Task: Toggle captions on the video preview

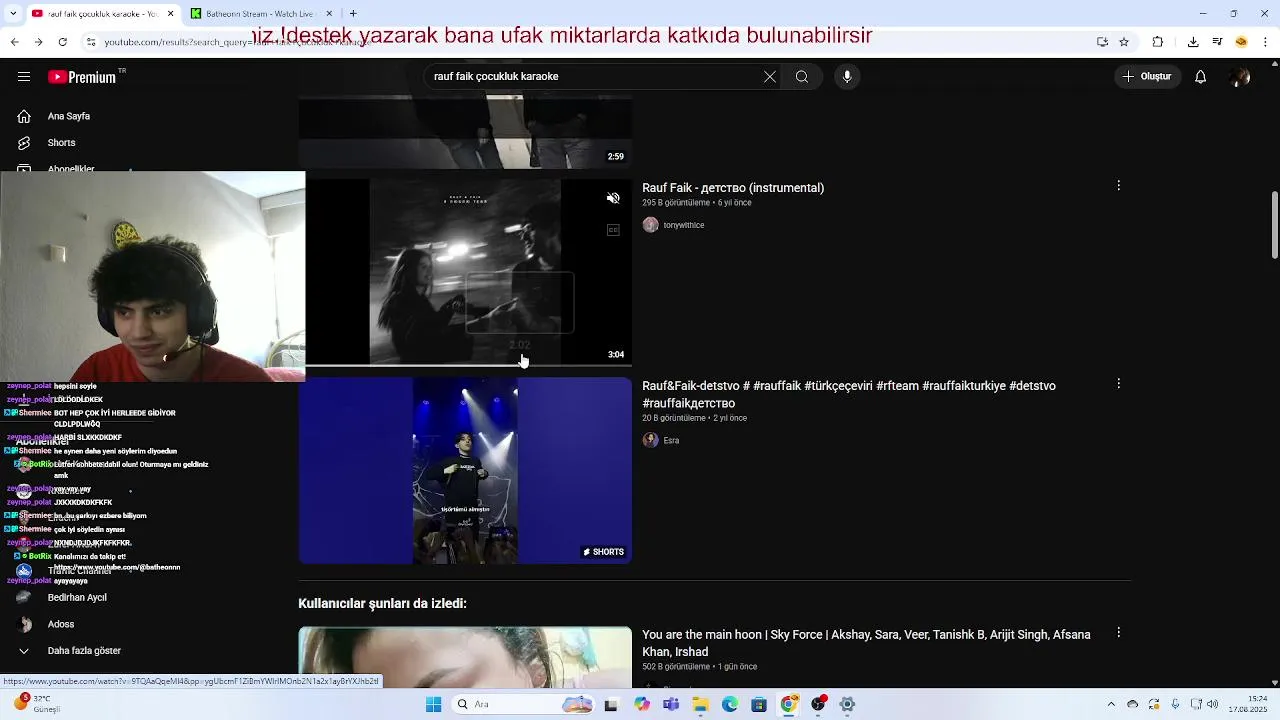Action: 614,230
